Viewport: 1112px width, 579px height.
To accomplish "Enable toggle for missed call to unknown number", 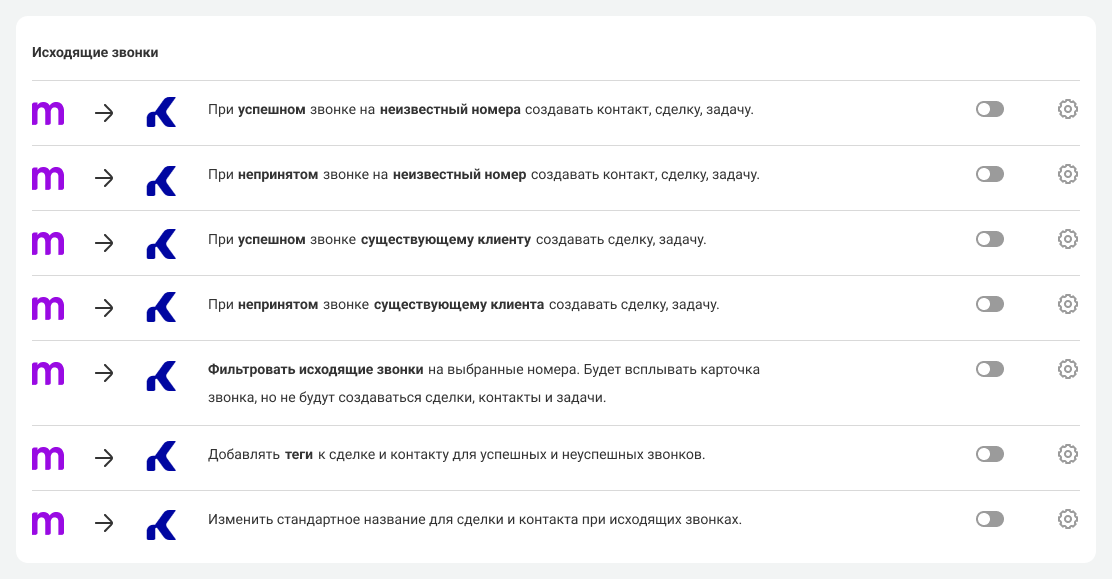I will coord(989,175).
